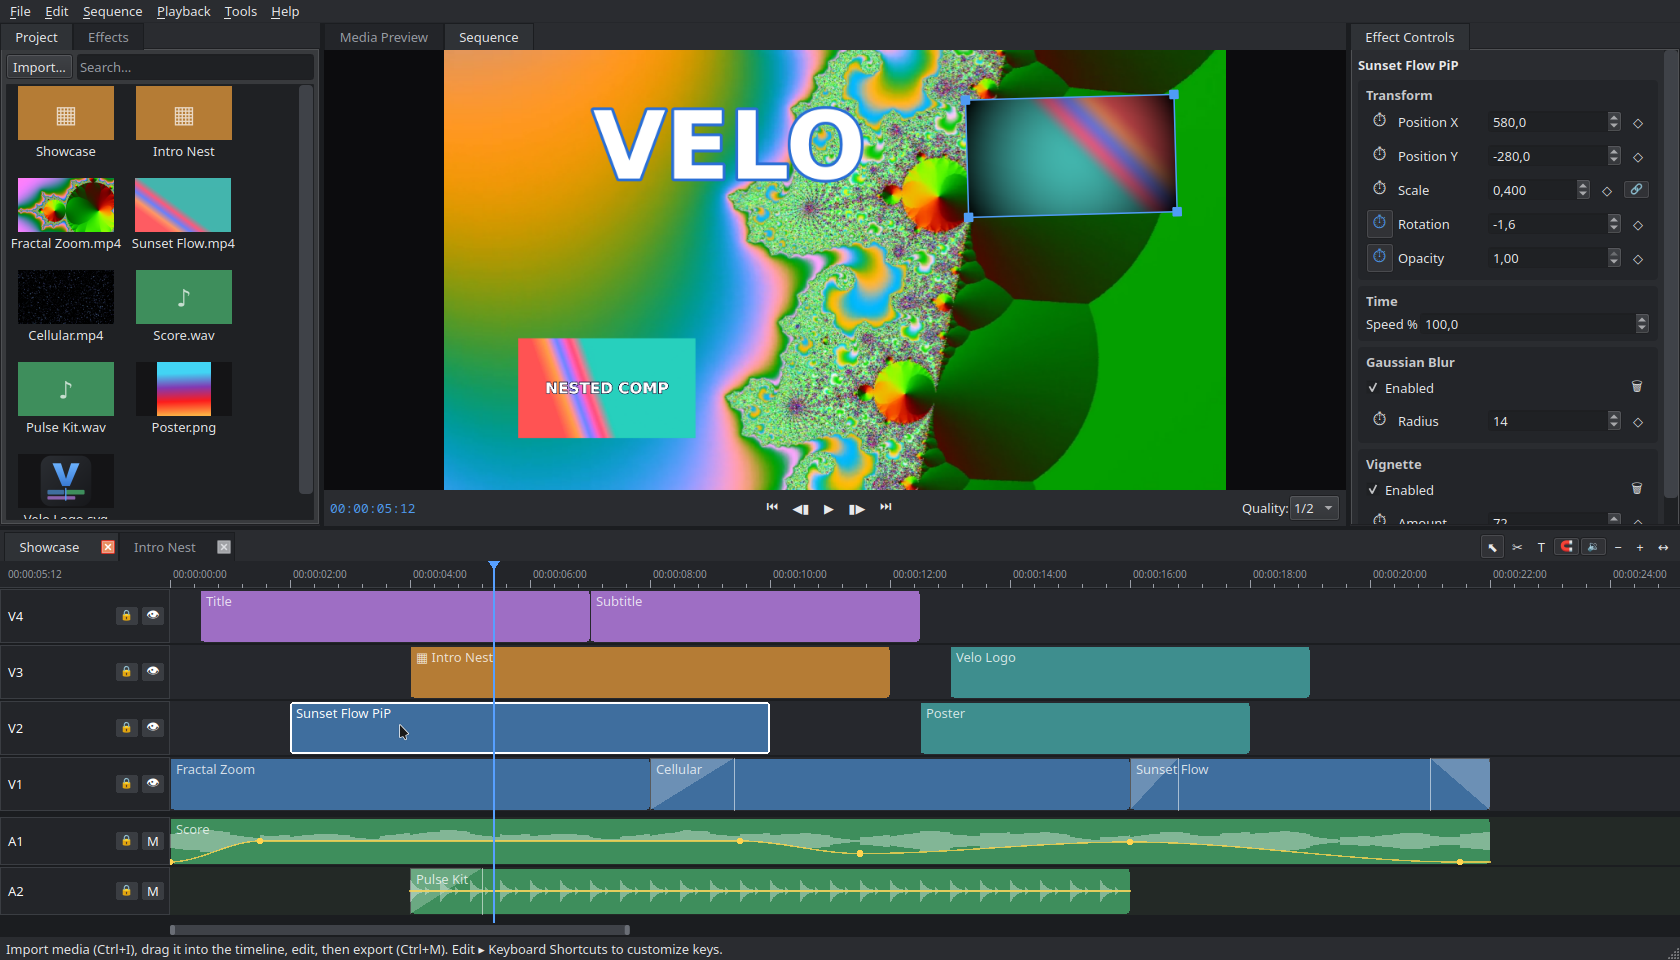Hide track V2 with eye icon
The width and height of the screenshot is (1680, 960).
coord(153,728)
